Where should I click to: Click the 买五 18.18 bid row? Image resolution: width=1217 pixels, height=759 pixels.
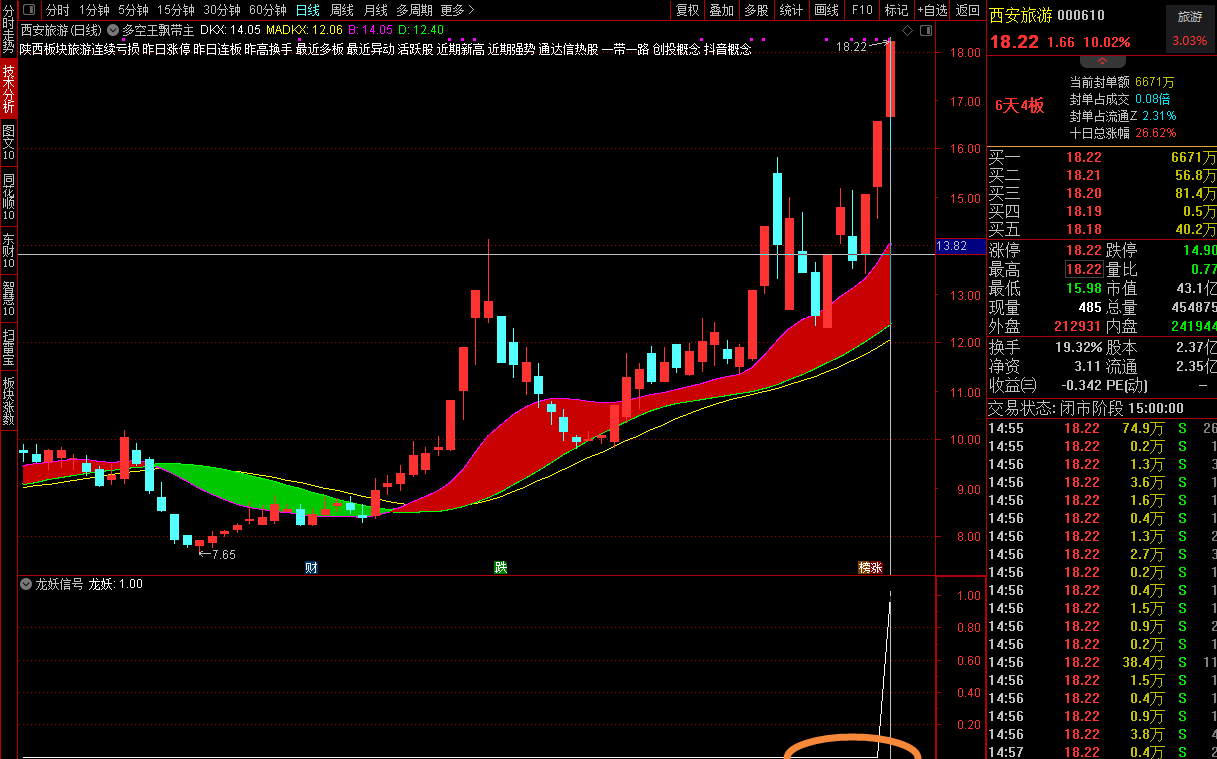tap(1102, 229)
